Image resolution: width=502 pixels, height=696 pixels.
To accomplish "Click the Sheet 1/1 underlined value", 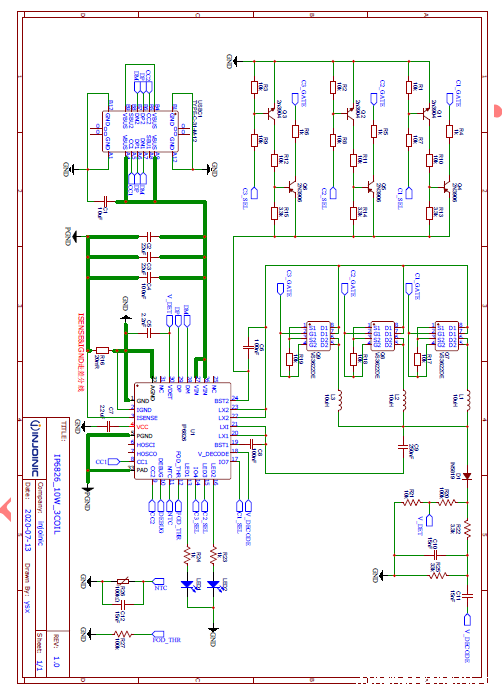I will (x=40, y=666).
